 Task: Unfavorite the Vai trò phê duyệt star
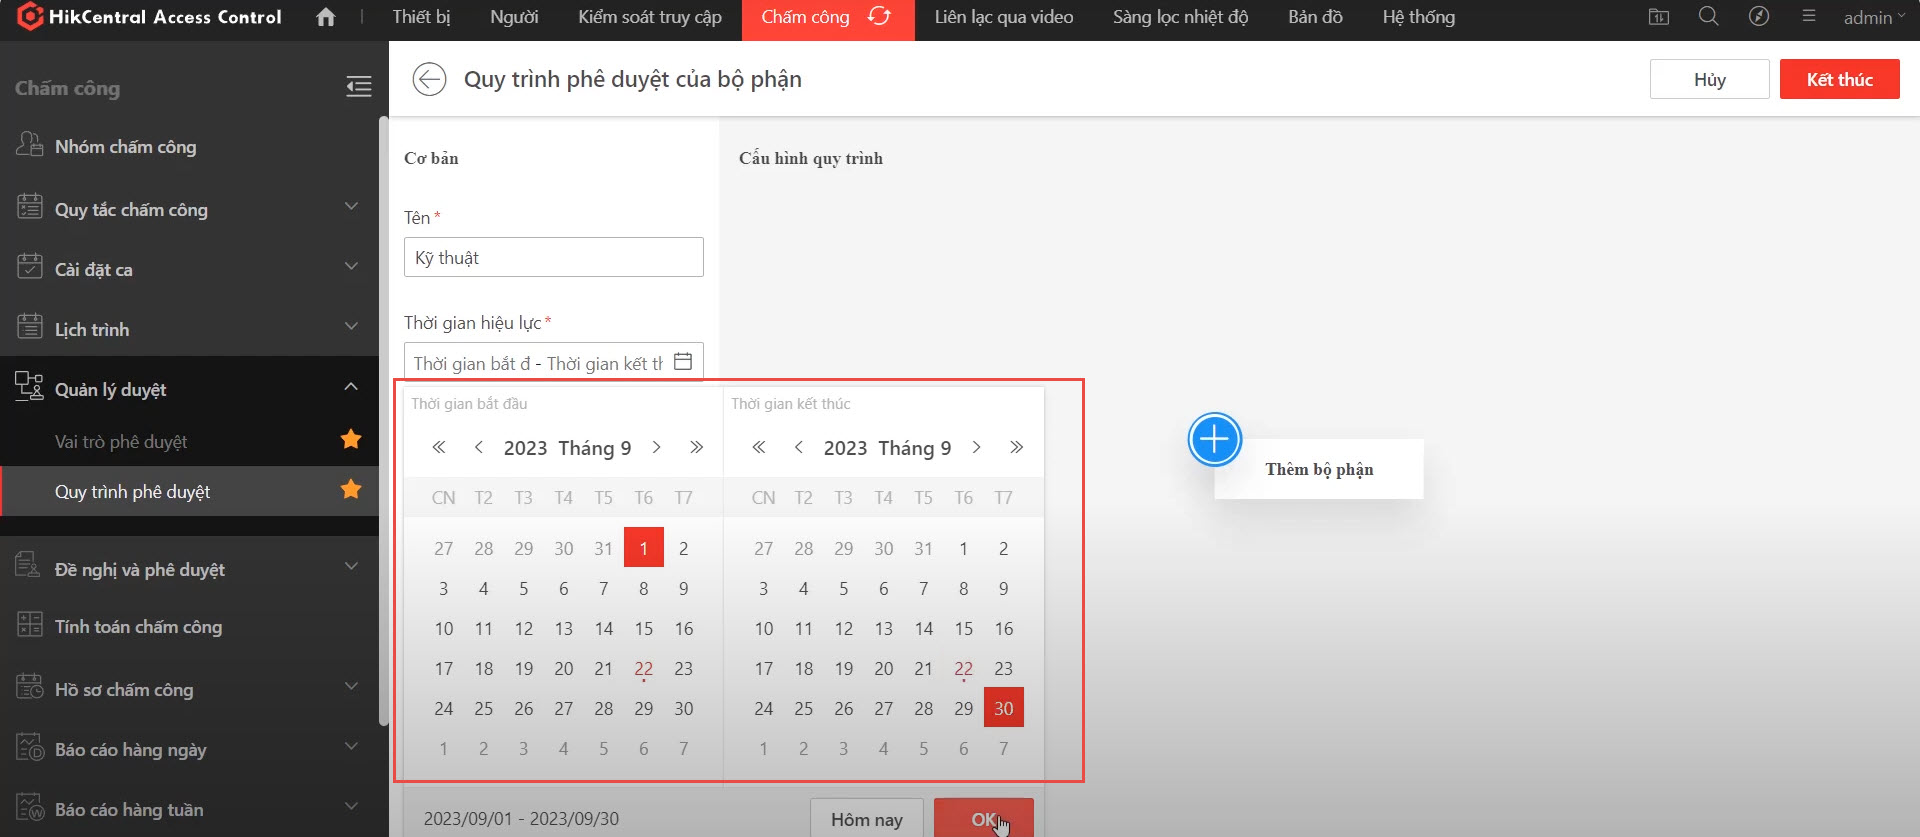pyautogui.click(x=351, y=440)
